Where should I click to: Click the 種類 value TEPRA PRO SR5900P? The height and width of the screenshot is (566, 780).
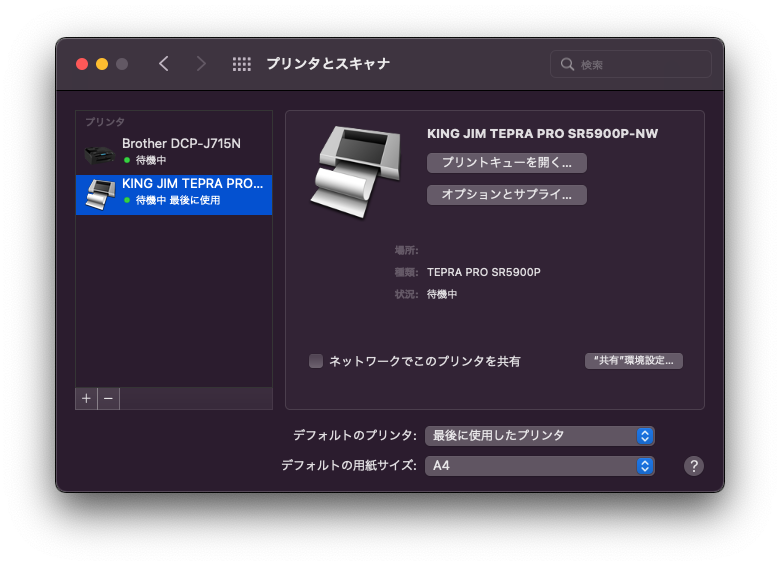484,272
